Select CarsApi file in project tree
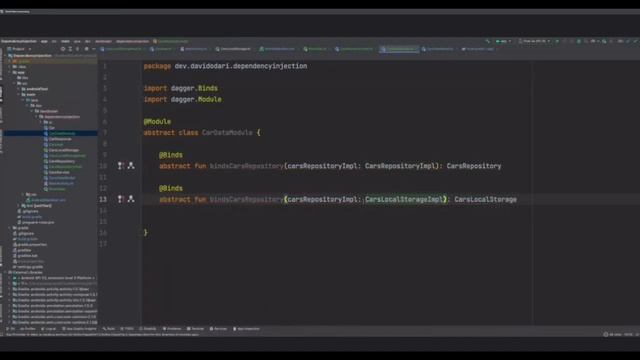 (53, 144)
